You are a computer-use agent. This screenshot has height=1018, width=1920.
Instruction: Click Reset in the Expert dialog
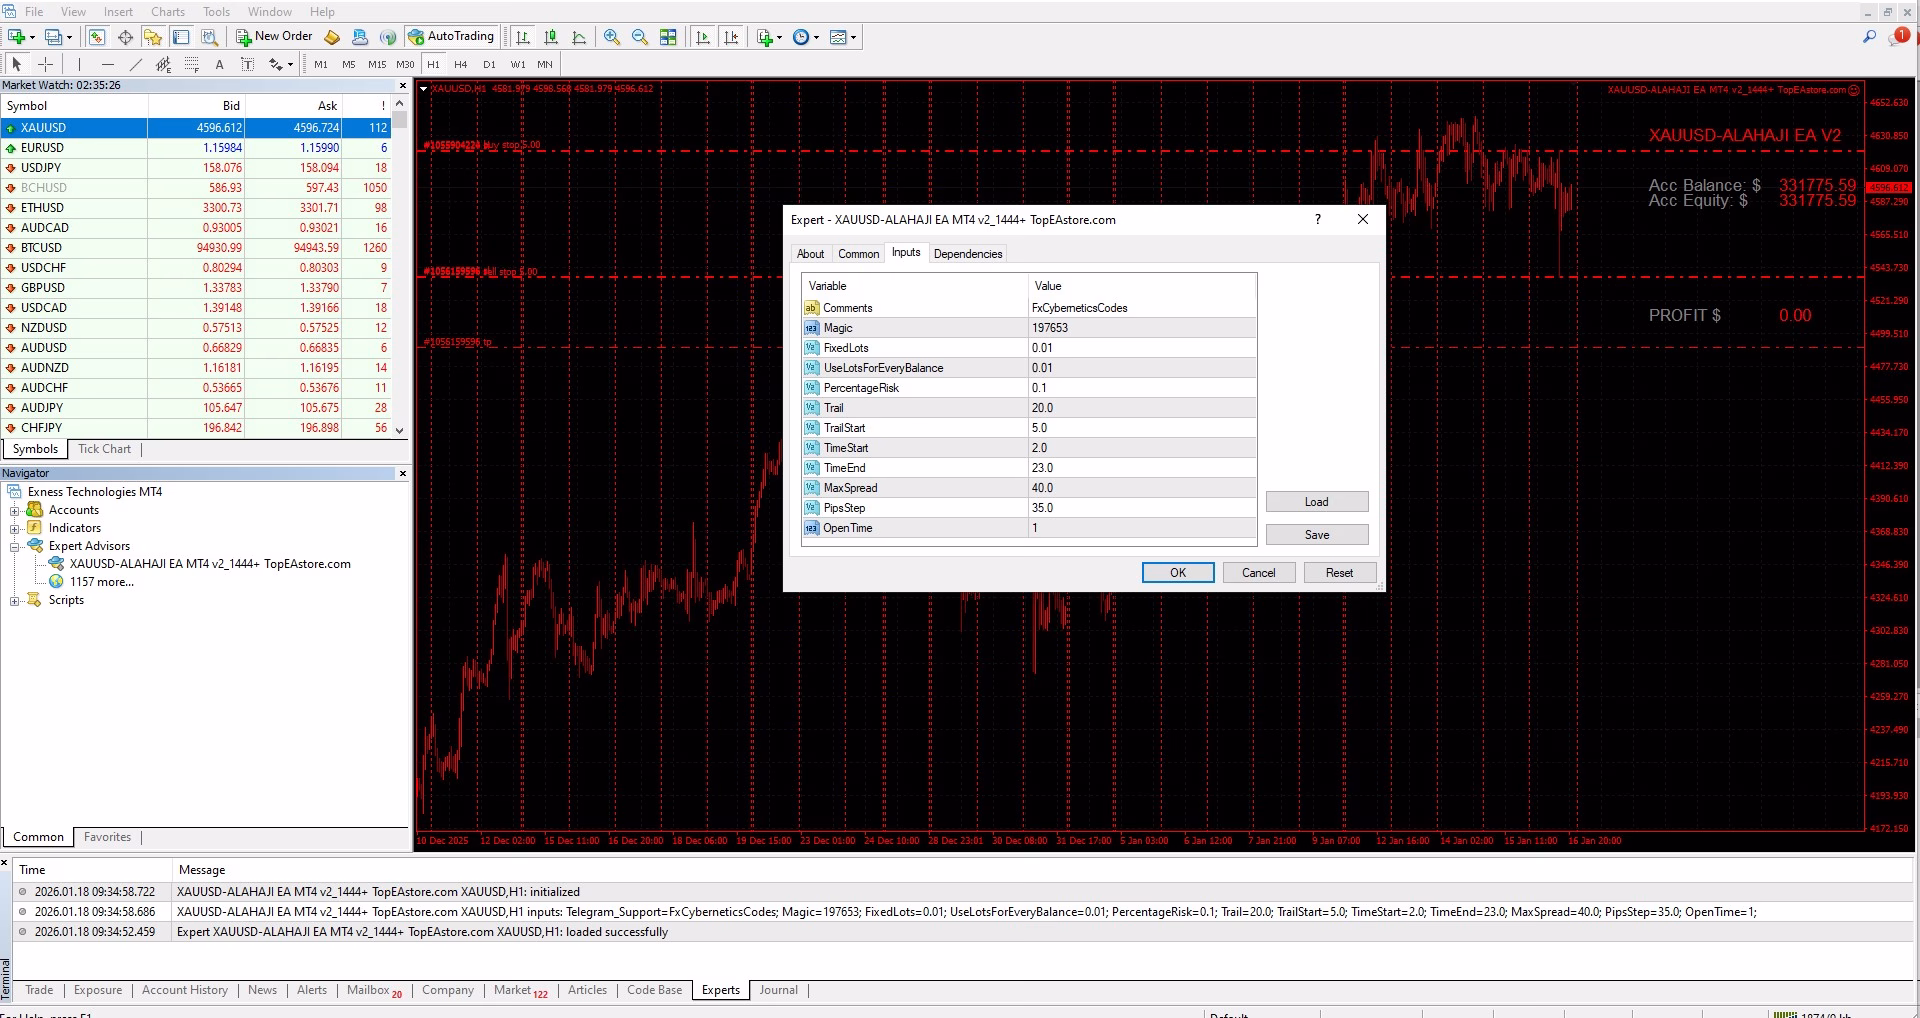click(1339, 573)
